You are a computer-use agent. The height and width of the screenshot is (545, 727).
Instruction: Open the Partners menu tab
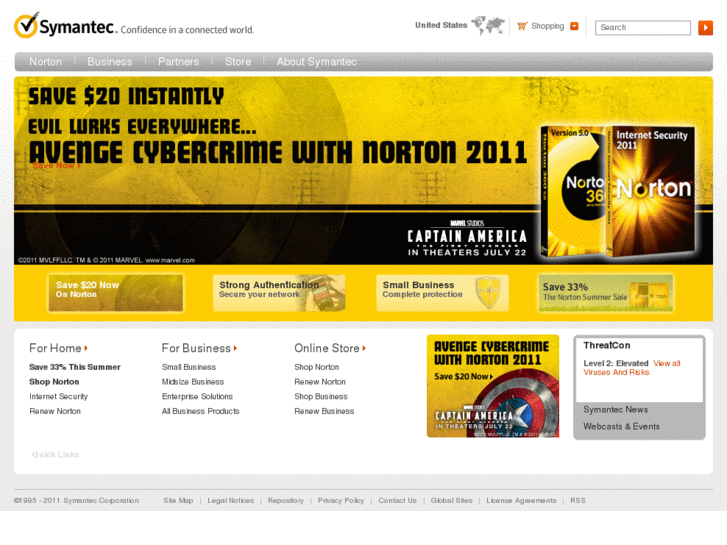(178, 62)
